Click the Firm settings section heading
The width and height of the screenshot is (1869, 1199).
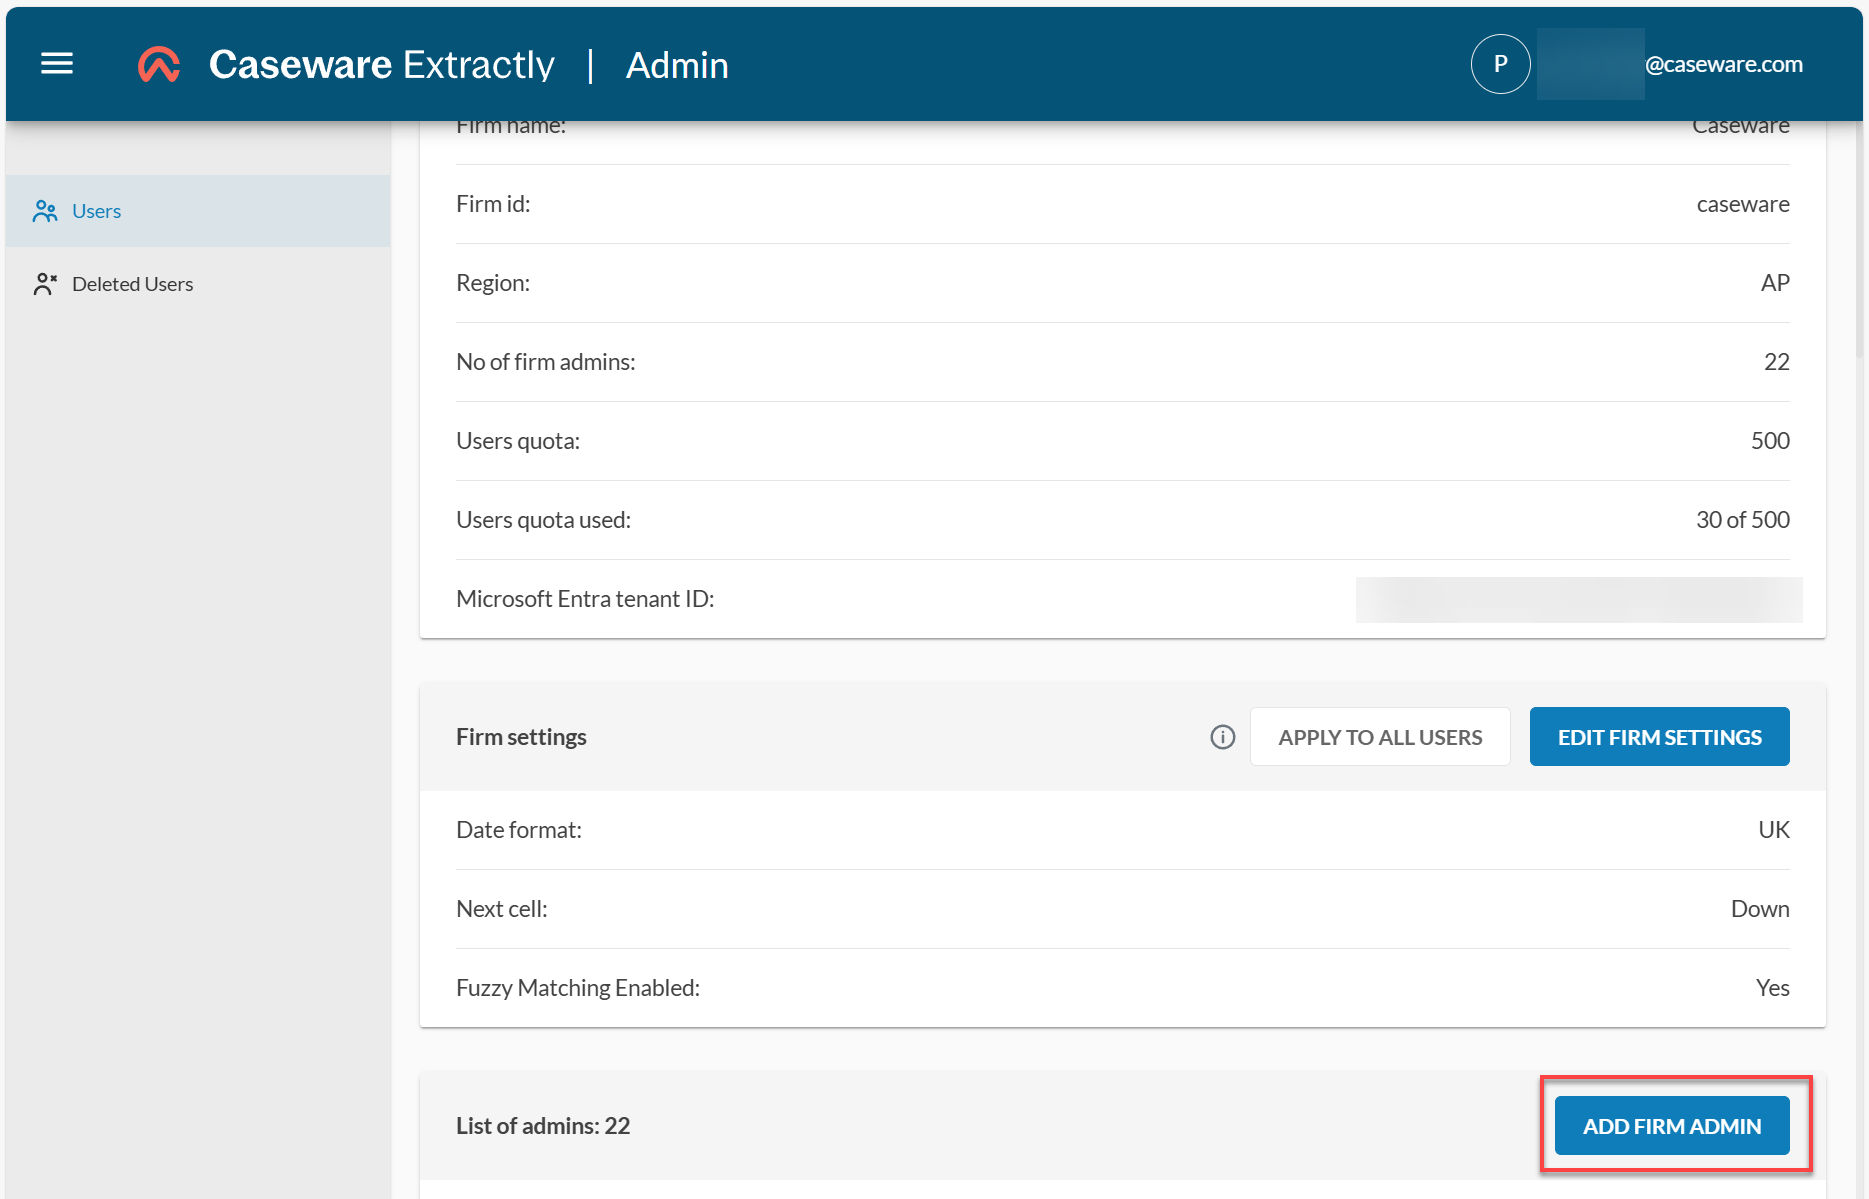point(520,737)
